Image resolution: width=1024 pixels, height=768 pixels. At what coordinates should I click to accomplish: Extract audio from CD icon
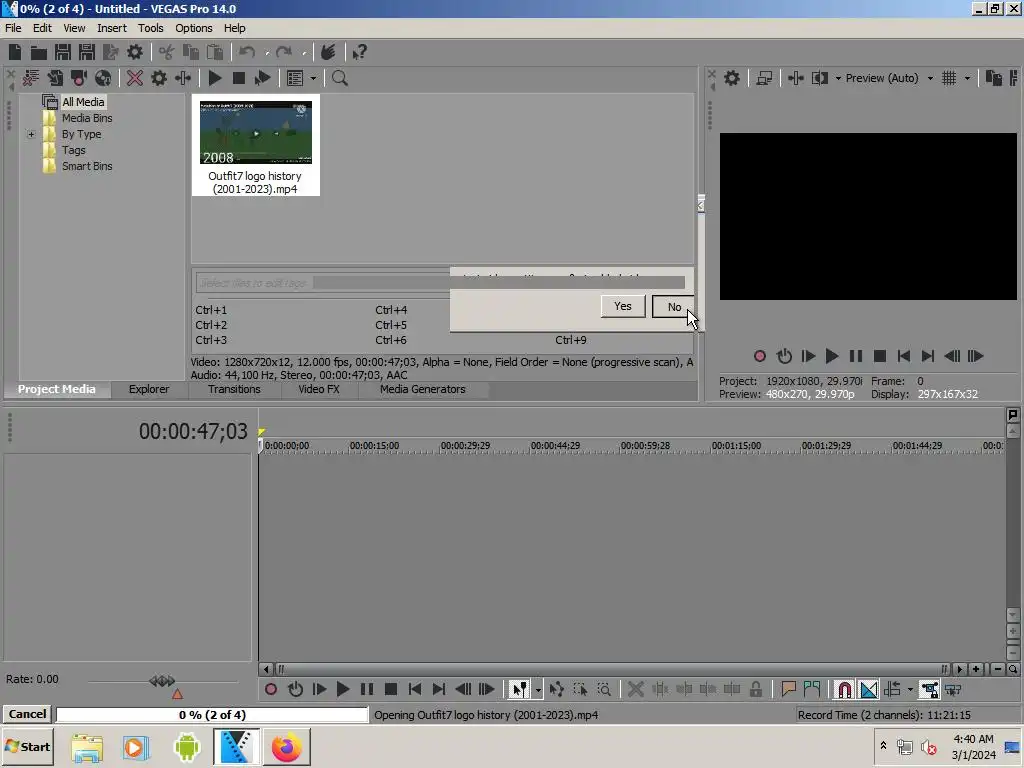(x=103, y=78)
